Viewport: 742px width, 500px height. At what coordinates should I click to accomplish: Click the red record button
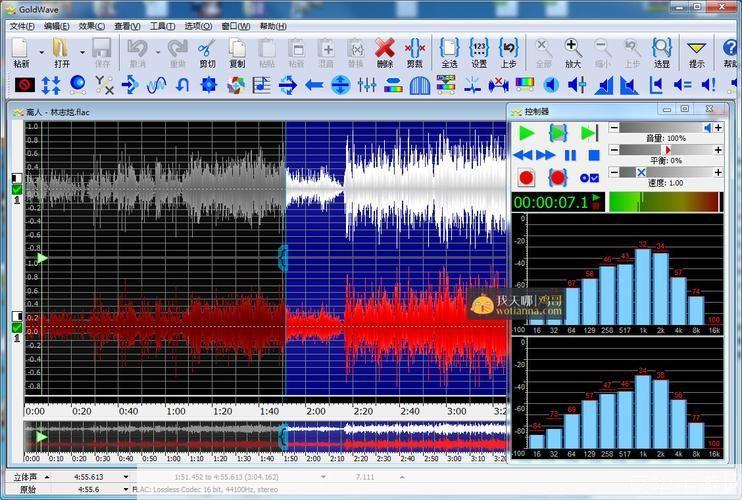[x=526, y=178]
